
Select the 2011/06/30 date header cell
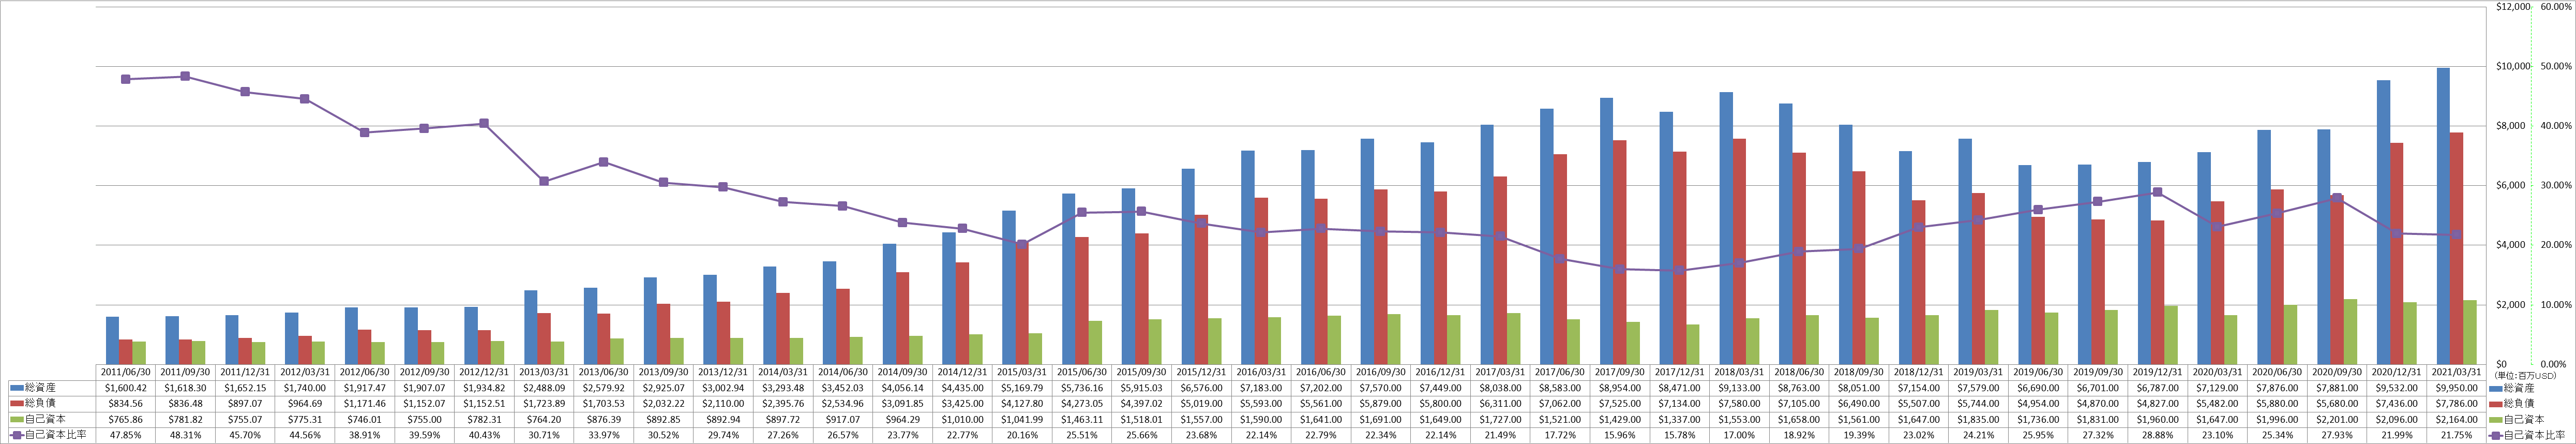coord(126,371)
